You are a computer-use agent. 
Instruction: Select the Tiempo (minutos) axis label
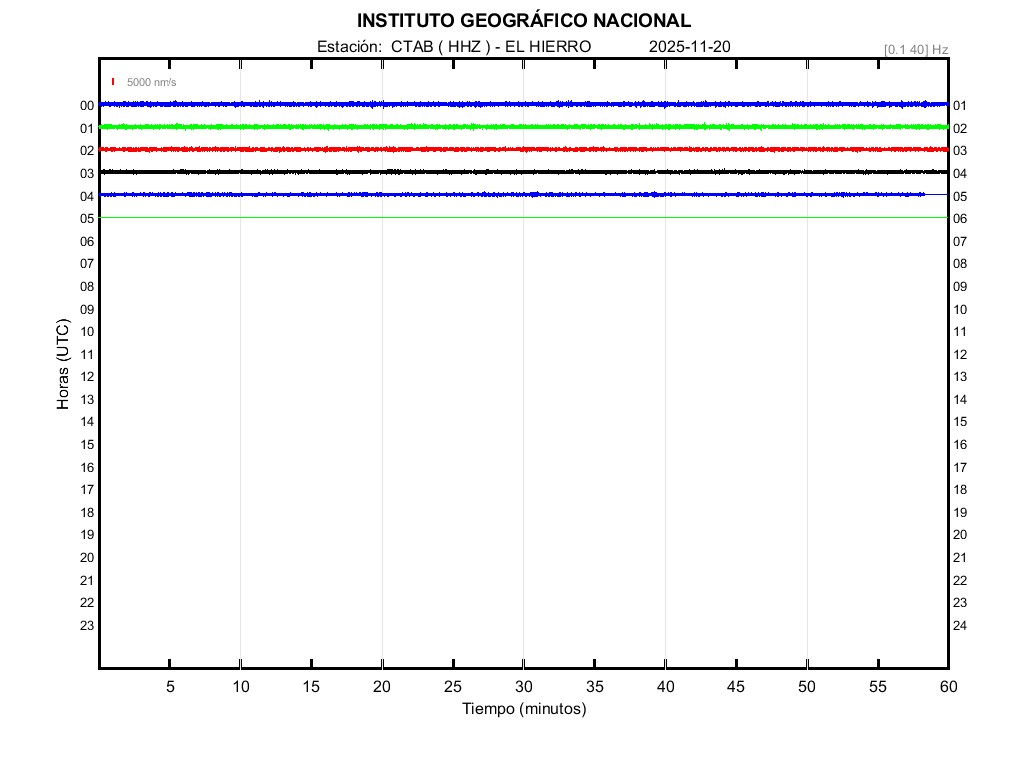[523, 709]
